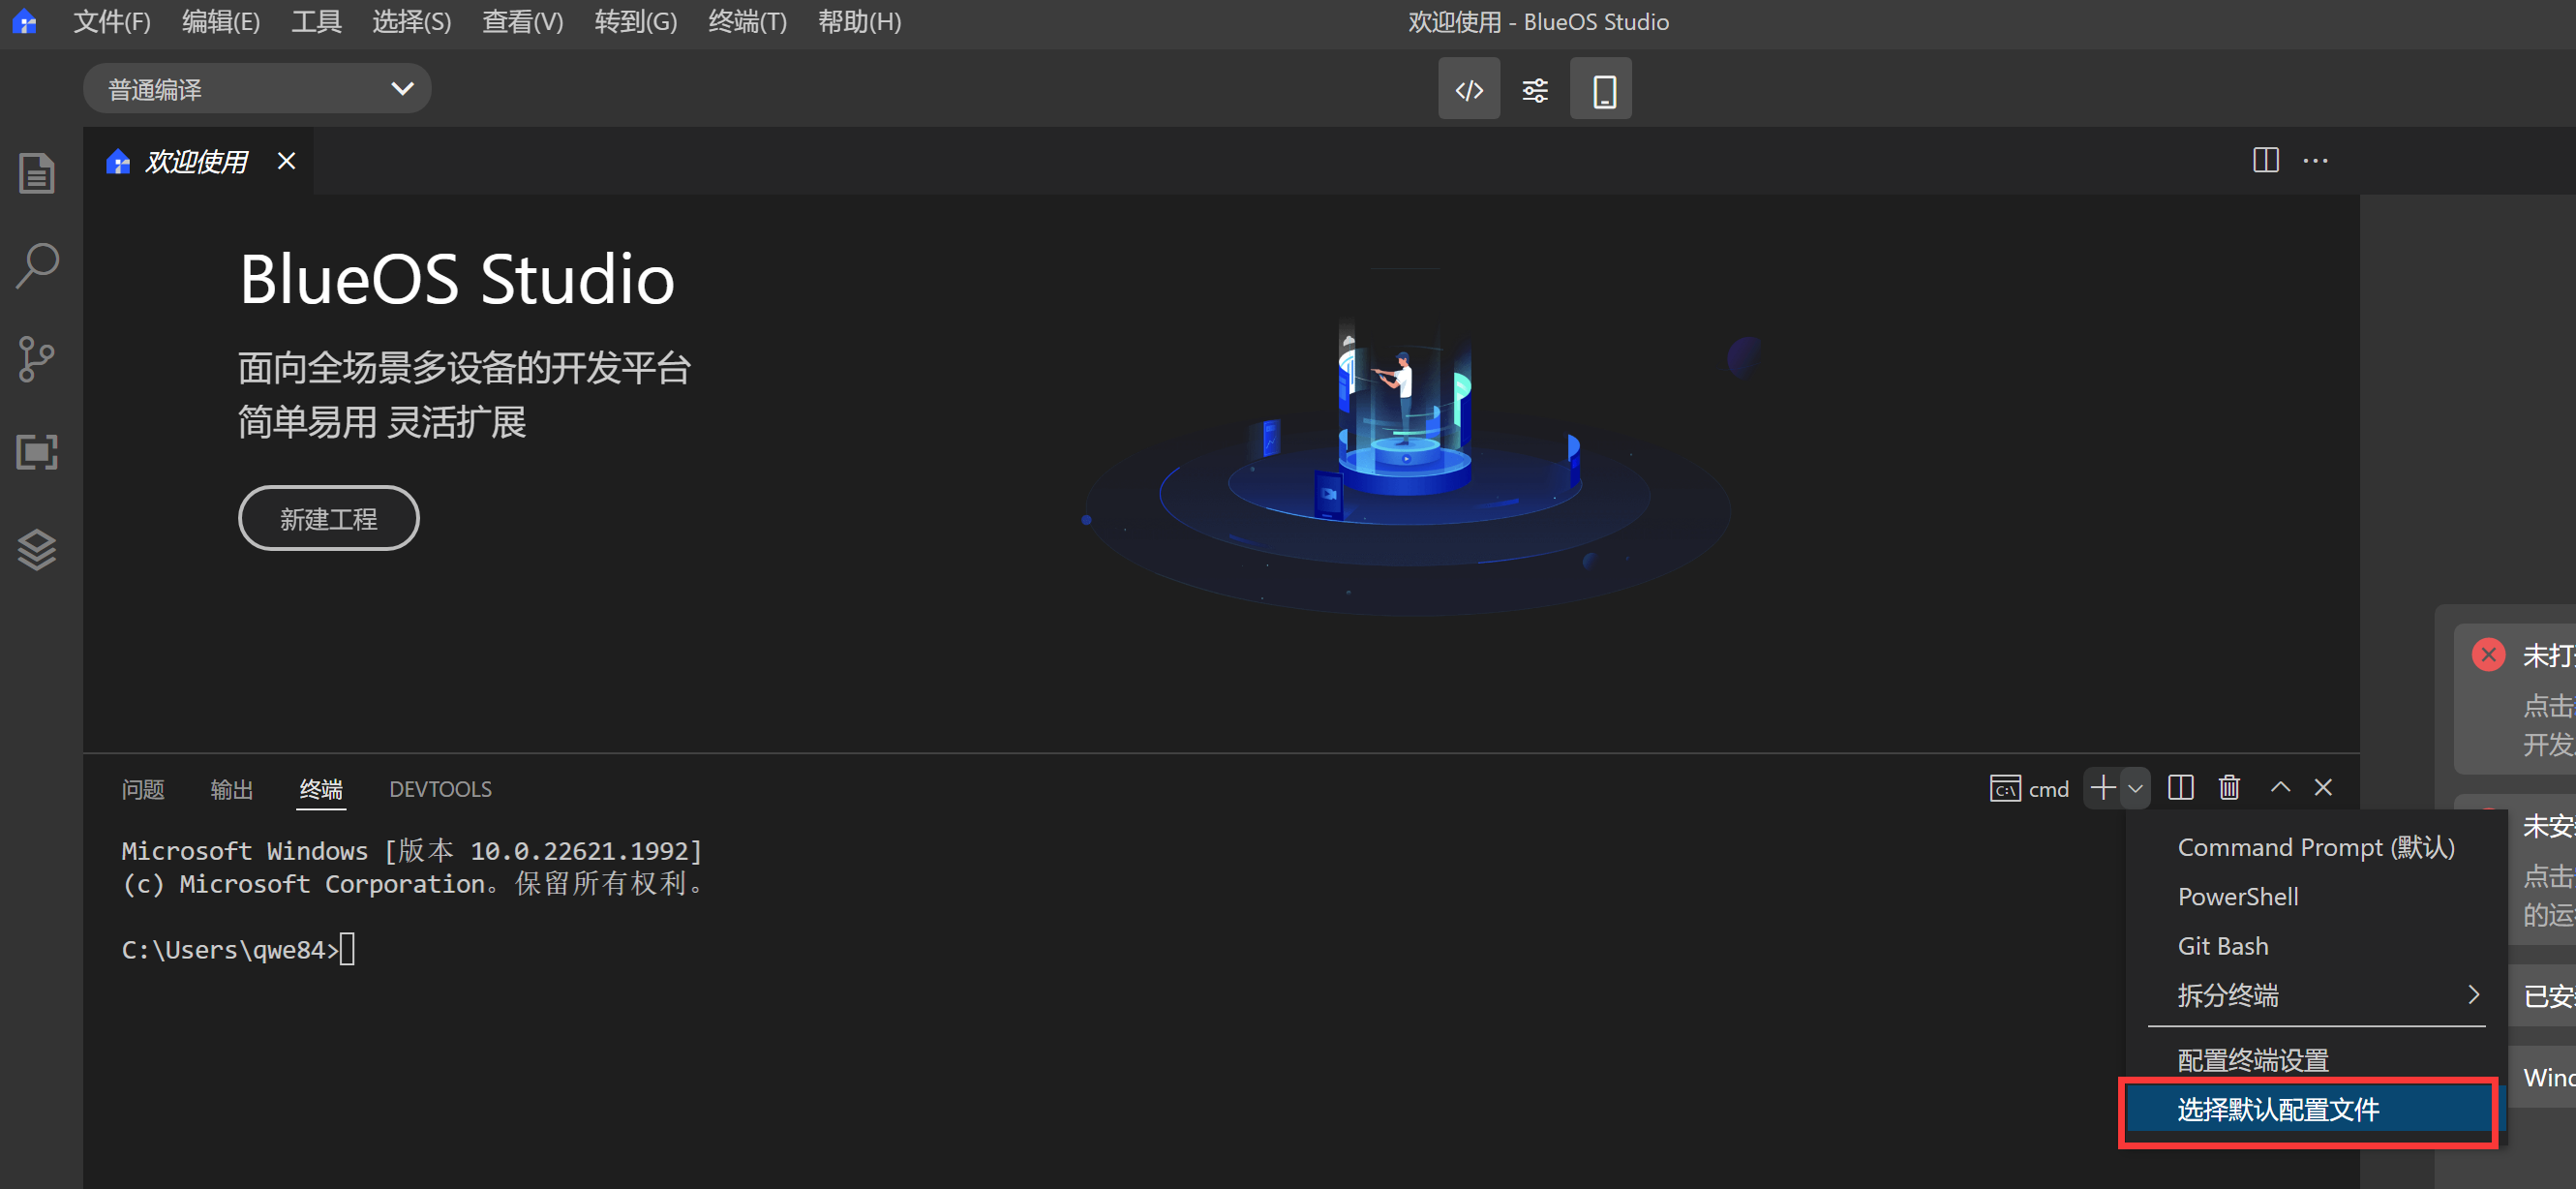Select PowerShell from the terminal menu
Image resolution: width=2576 pixels, height=1189 pixels.
pos(2238,897)
